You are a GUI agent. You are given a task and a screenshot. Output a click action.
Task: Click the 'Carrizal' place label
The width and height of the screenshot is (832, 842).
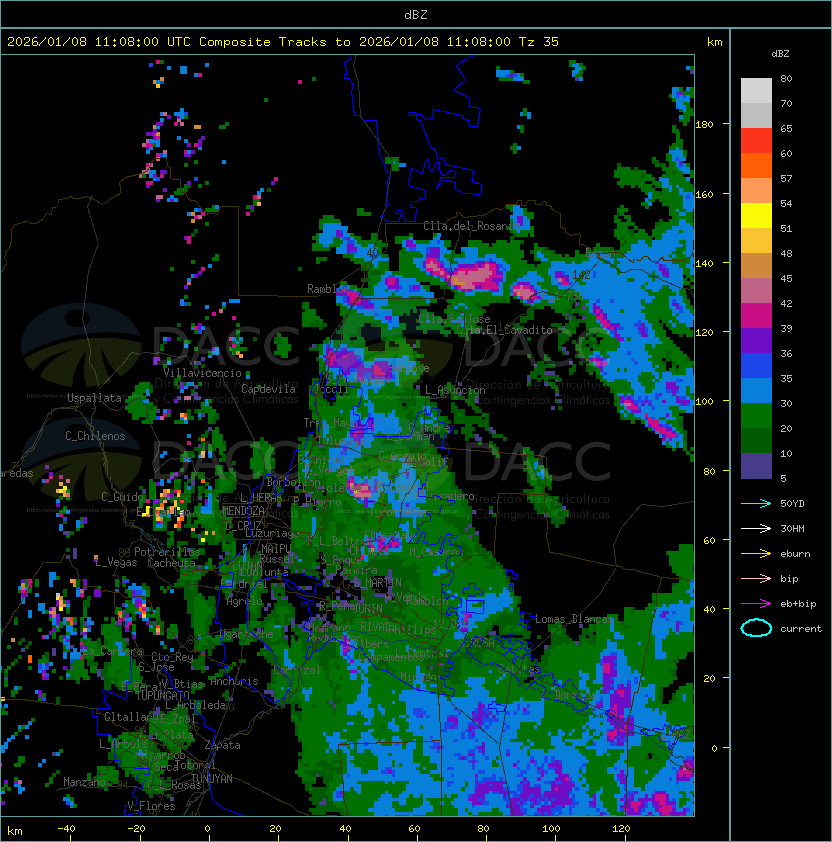[297, 670]
